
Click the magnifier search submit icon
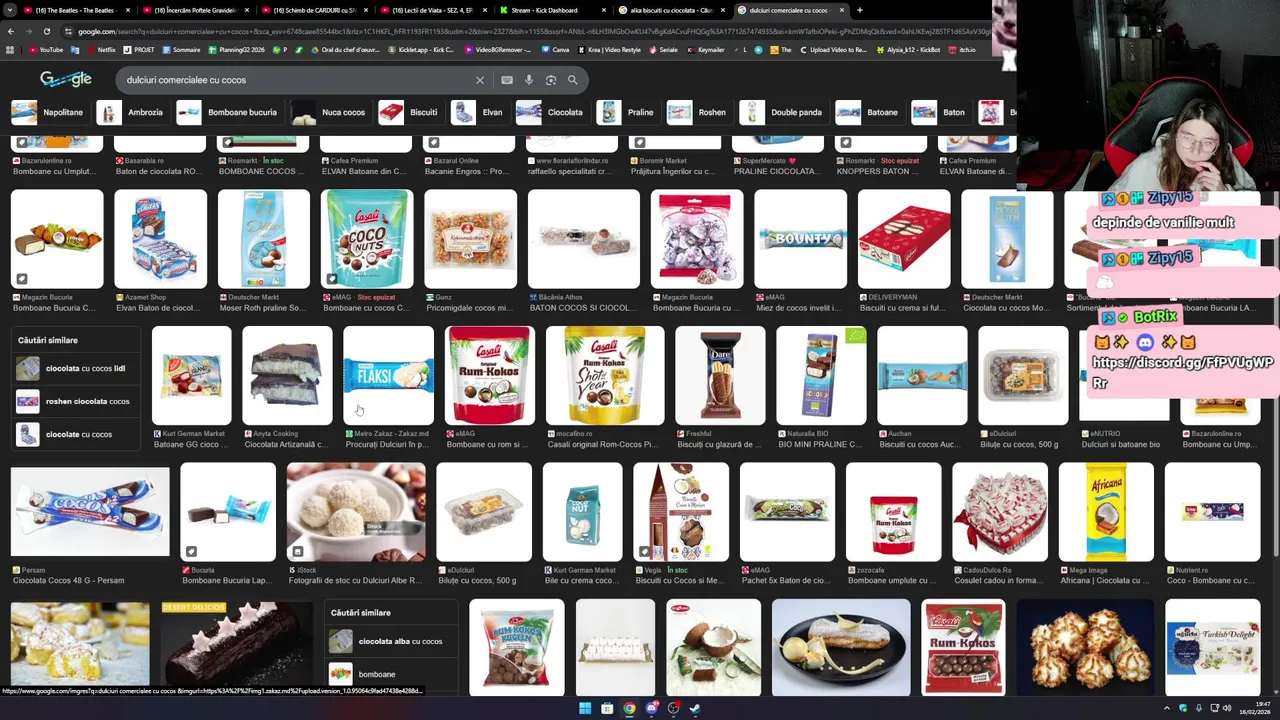pyautogui.click(x=573, y=80)
